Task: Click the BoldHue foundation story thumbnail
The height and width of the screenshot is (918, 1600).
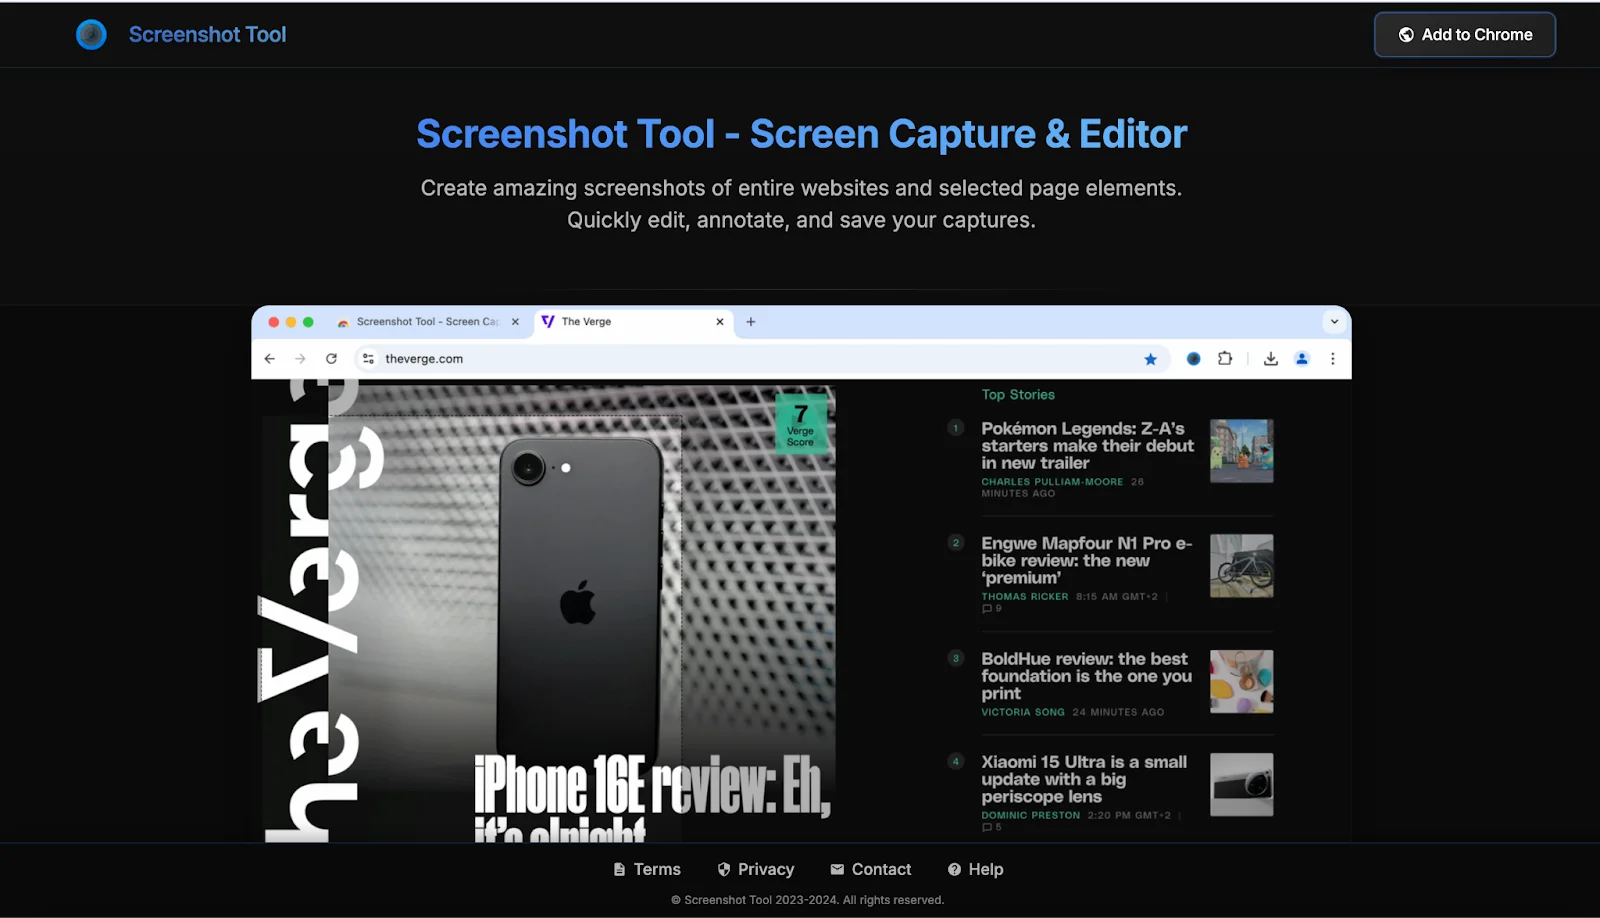Action: pos(1241,682)
